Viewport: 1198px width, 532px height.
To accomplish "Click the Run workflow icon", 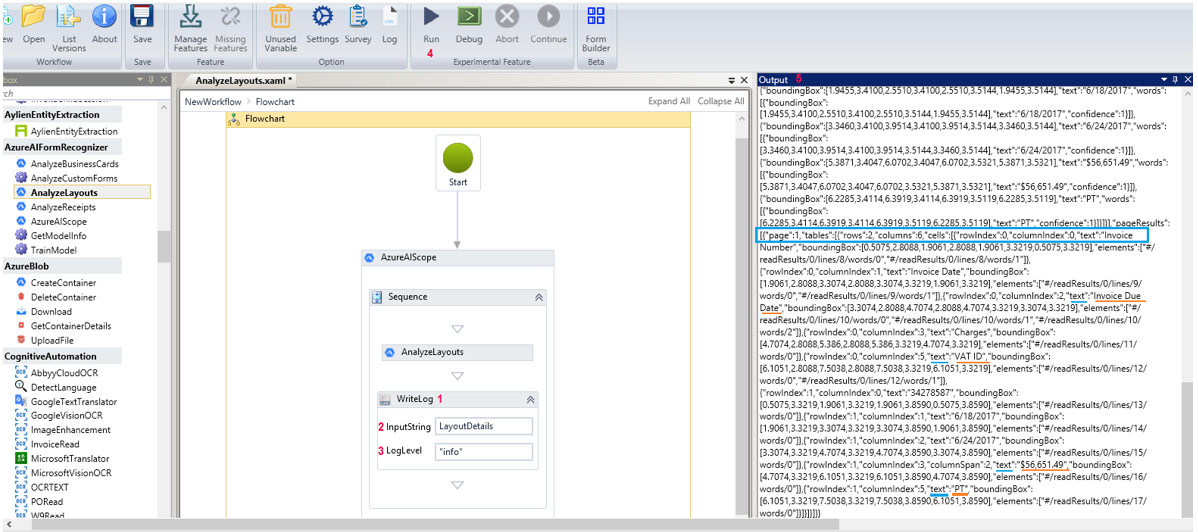I will click(x=431, y=17).
